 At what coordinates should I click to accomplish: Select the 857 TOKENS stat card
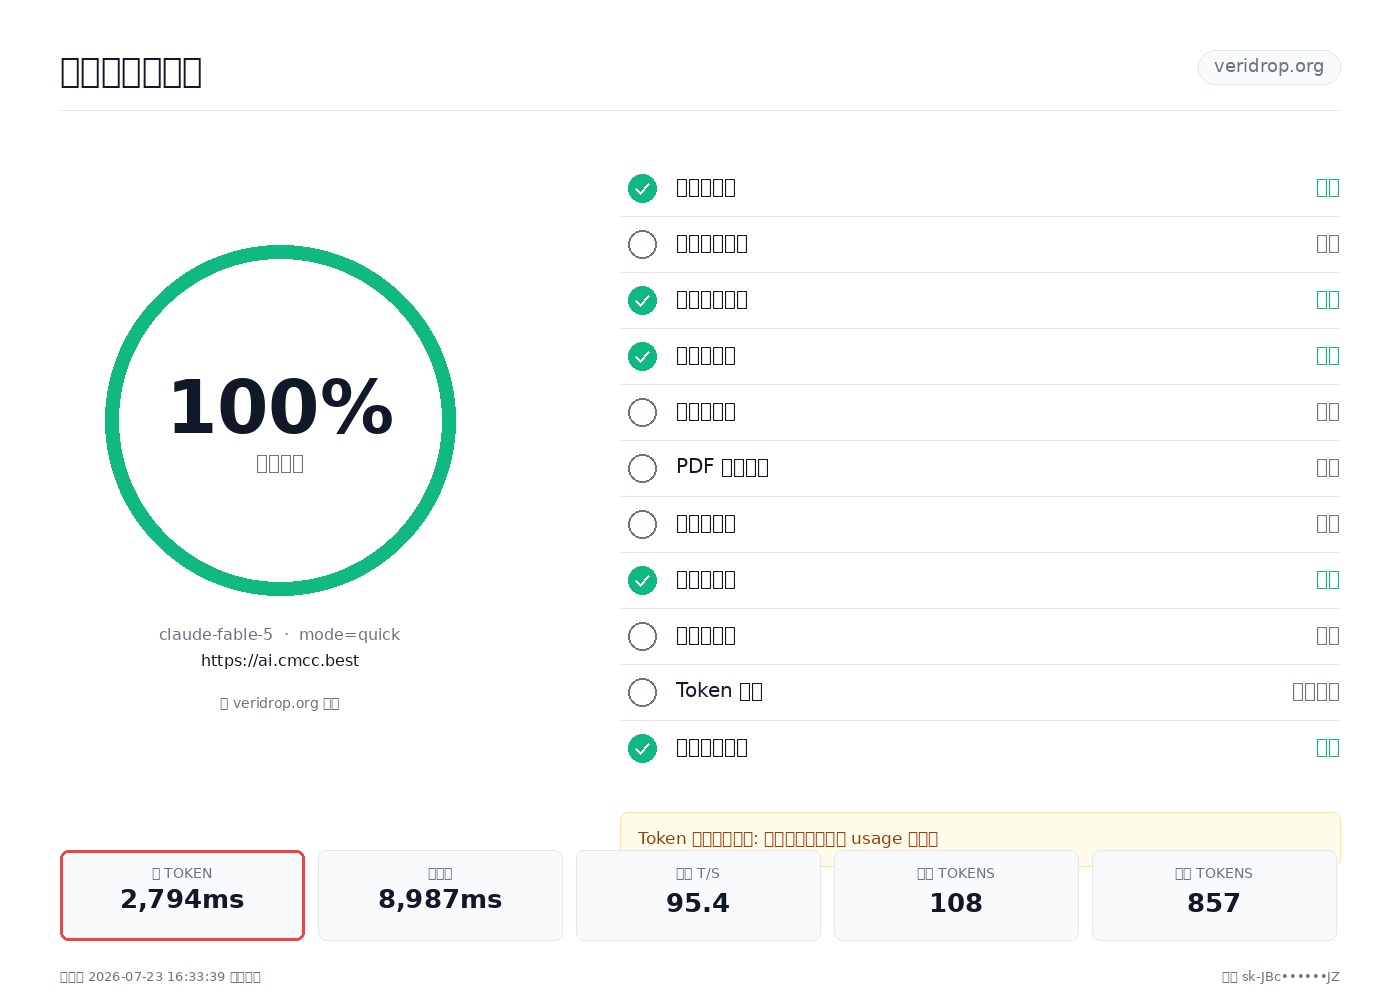click(1214, 895)
